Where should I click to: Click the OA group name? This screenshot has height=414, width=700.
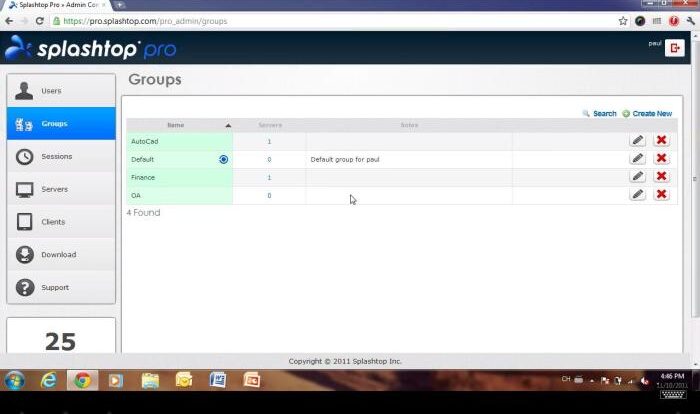pyautogui.click(x=136, y=196)
